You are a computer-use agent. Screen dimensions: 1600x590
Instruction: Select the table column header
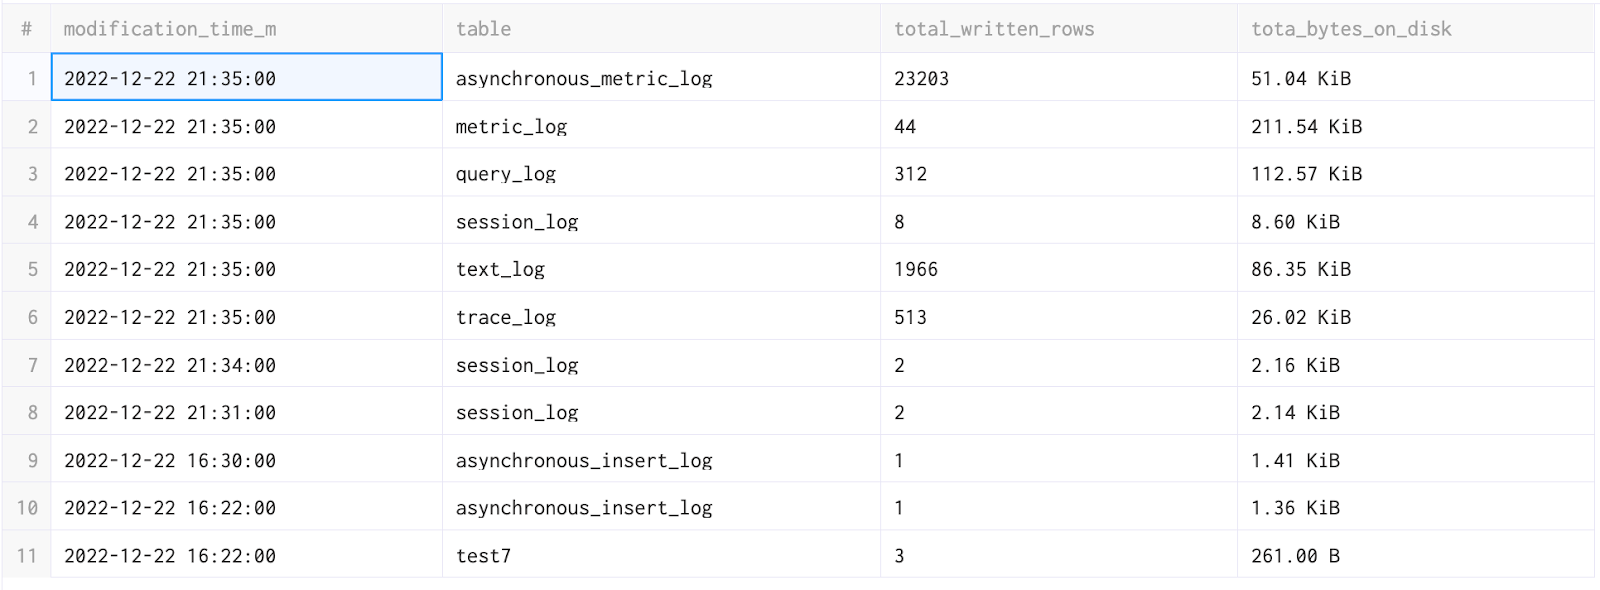click(x=484, y=29)
